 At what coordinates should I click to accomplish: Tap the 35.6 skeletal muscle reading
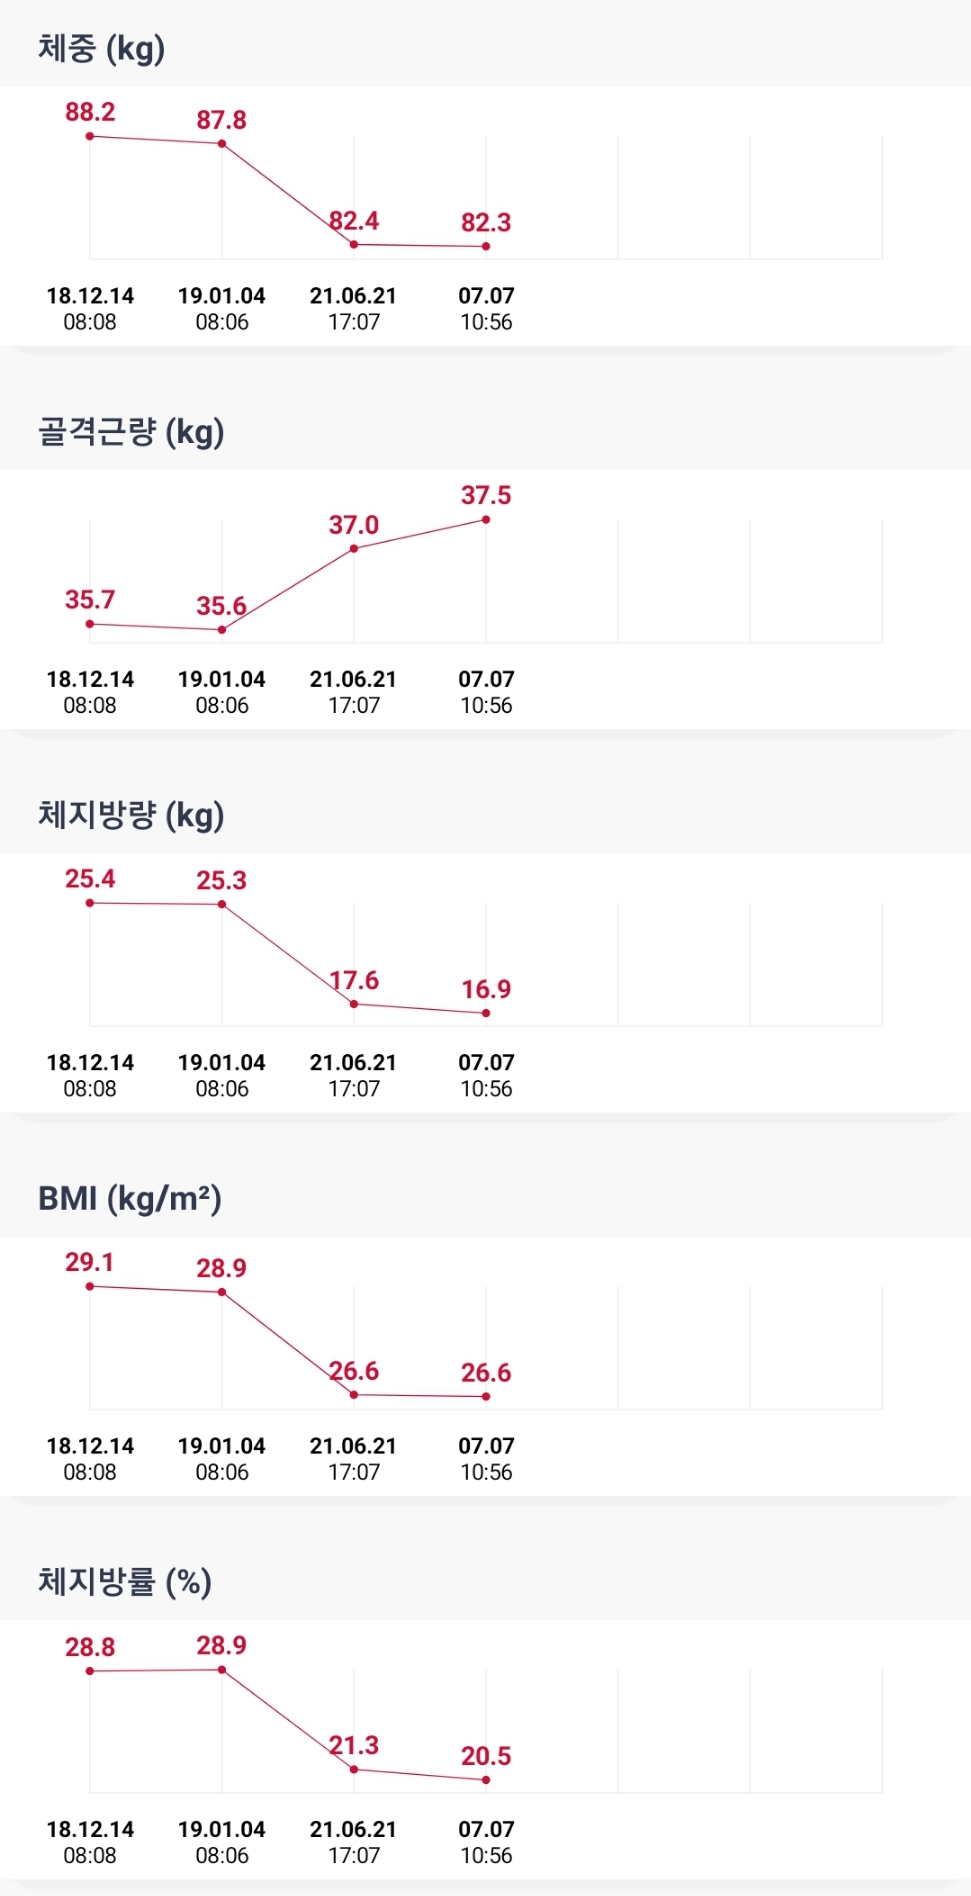(x=221, y=606)
